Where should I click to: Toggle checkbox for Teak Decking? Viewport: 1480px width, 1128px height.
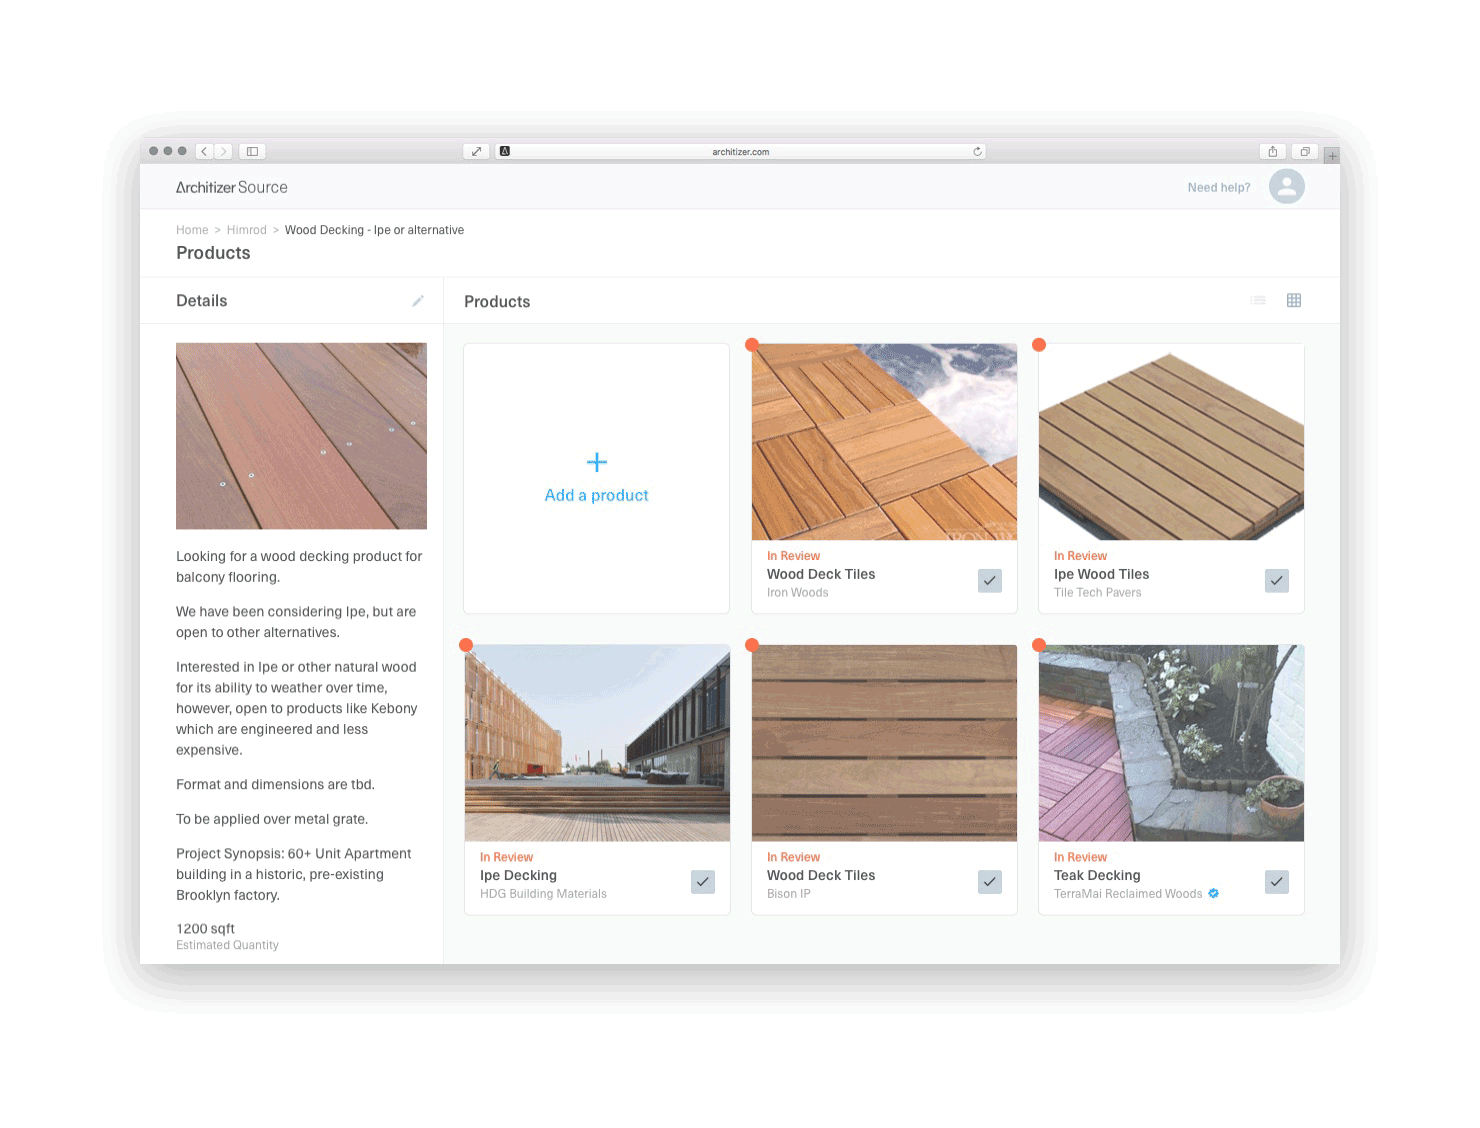(1277, 881)
